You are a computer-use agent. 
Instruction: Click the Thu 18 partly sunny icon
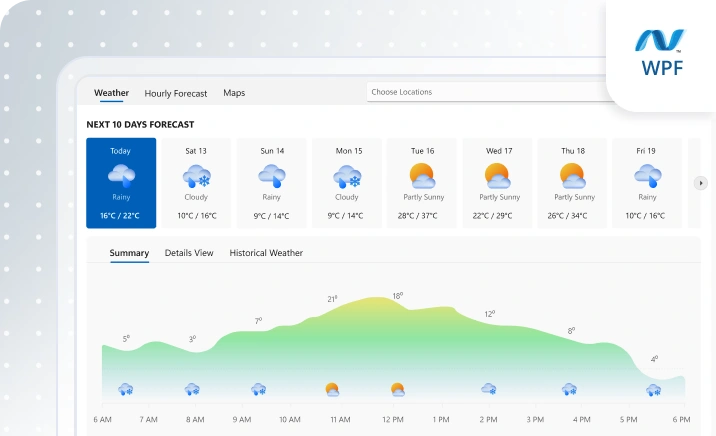tap(573, 176)
